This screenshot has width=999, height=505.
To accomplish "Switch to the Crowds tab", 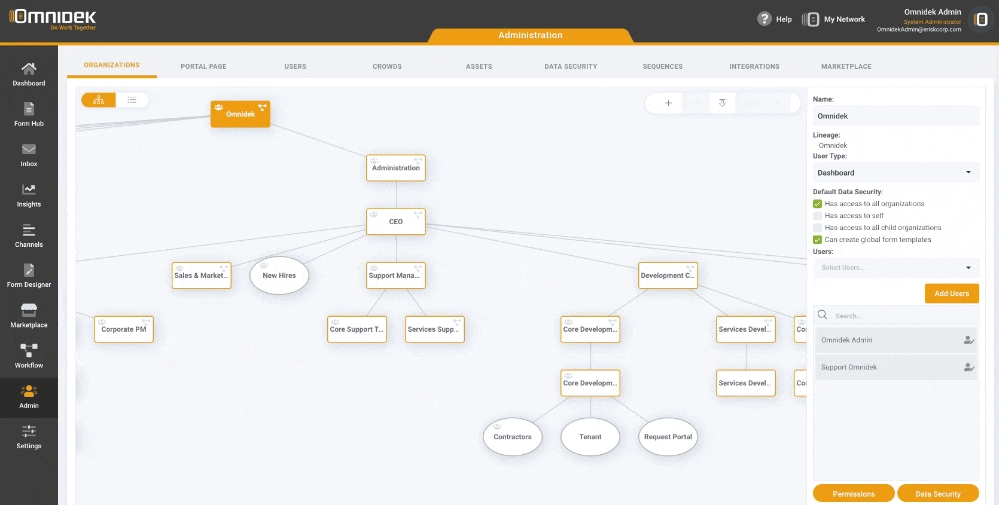I will [387, 66].
